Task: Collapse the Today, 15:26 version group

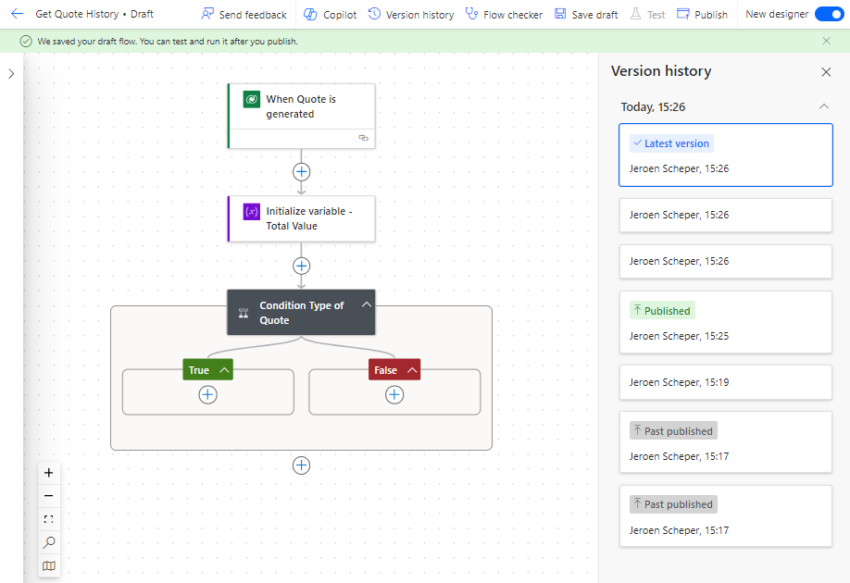Action: pyautogui.click(x=824, y=106)
